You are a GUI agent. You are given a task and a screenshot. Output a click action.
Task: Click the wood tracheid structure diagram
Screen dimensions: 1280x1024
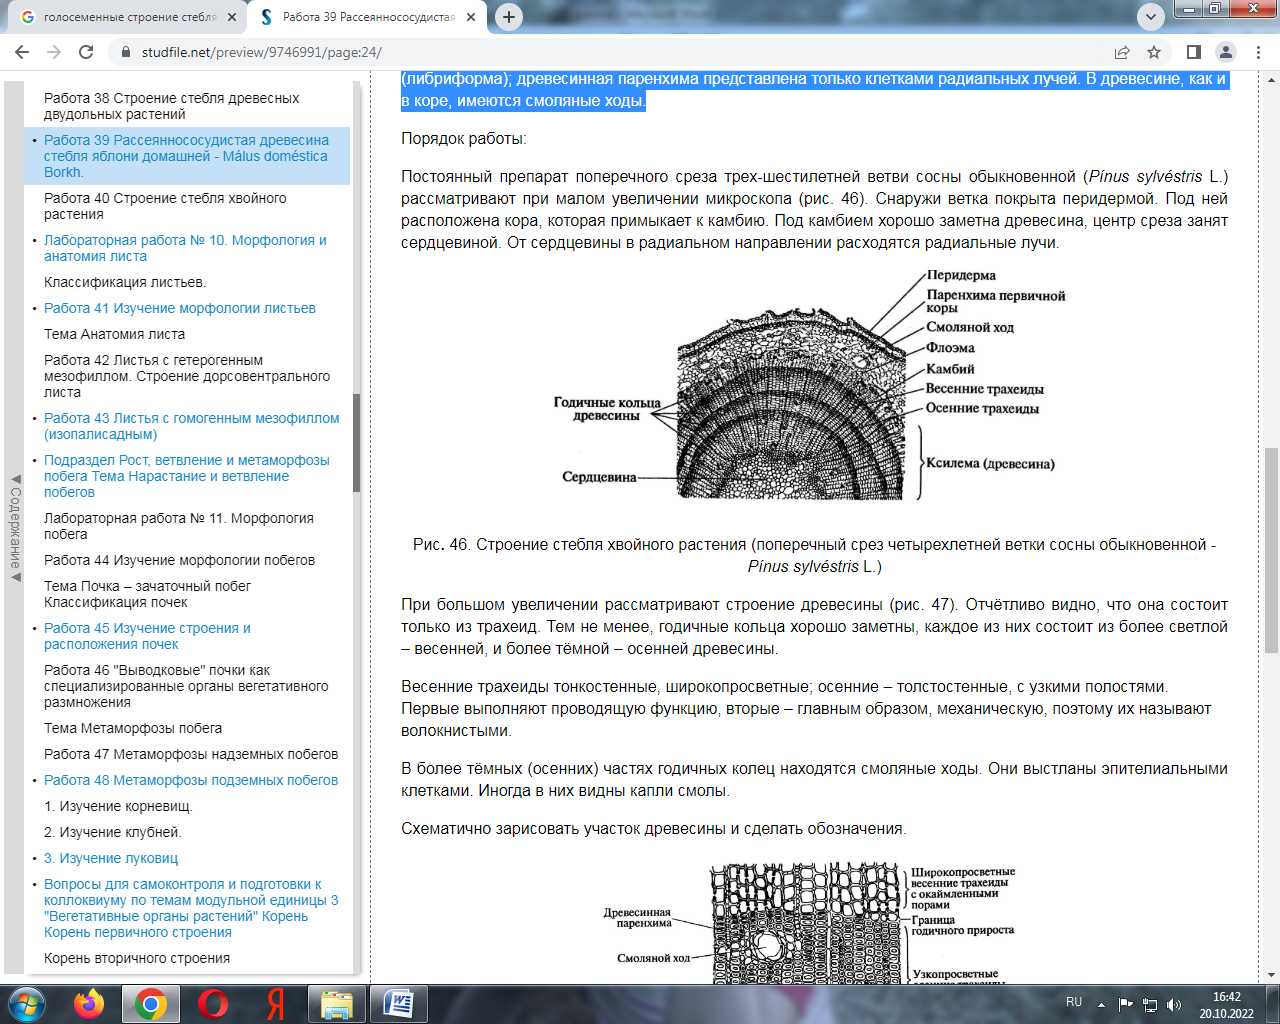coord(810,924)
